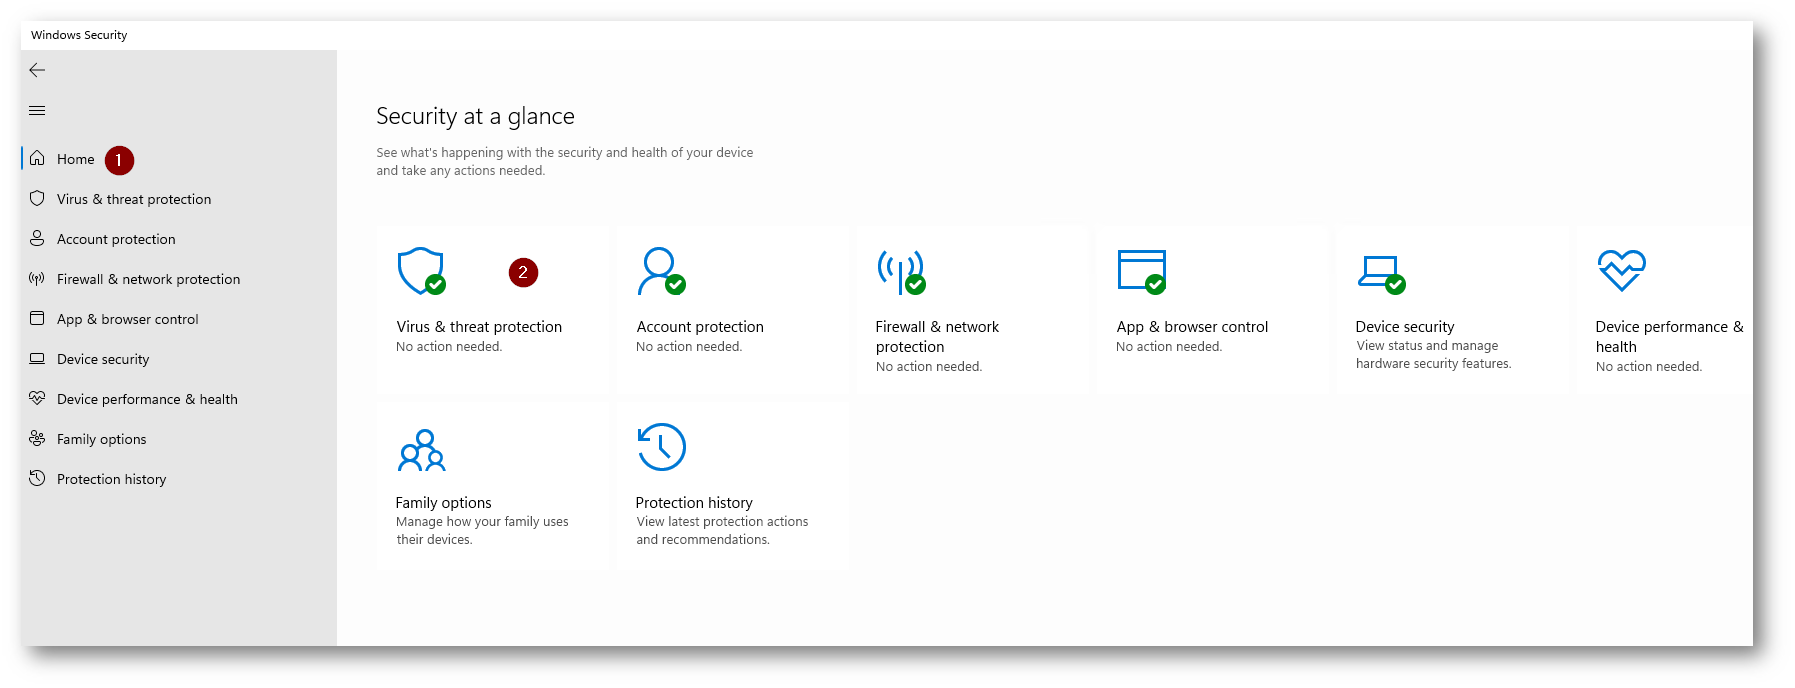1795x688 pixels.
Task: Click 'View status and manage hardware security features' text
Action: tap(1433, 355)
